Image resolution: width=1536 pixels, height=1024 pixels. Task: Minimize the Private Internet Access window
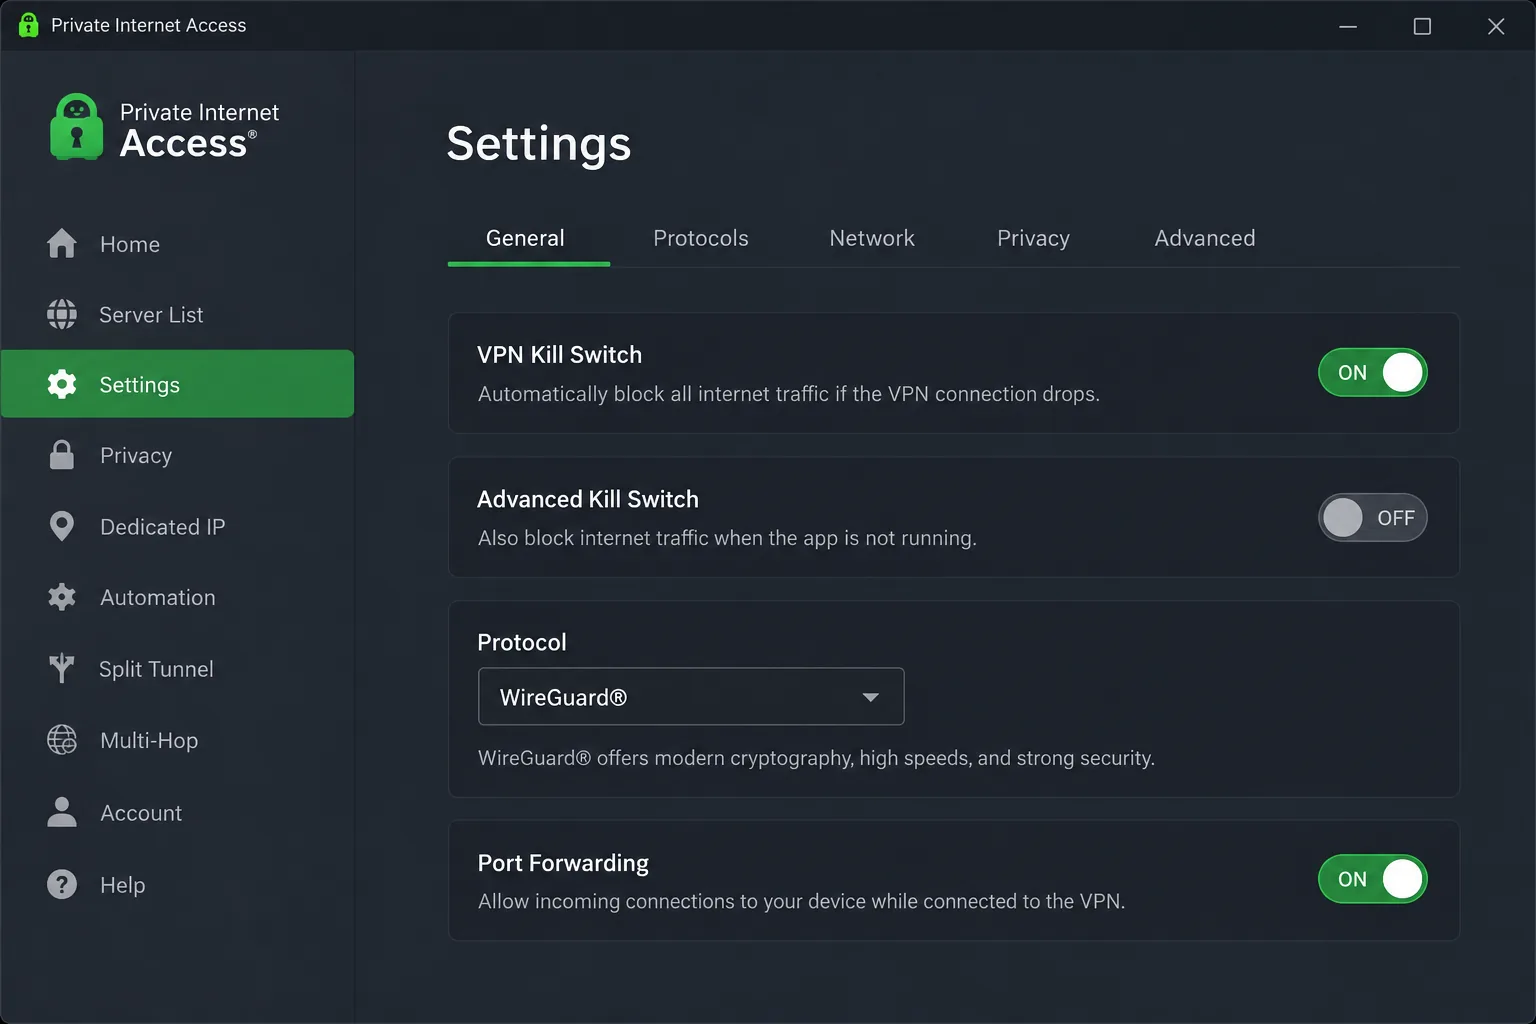point(1348,26)
